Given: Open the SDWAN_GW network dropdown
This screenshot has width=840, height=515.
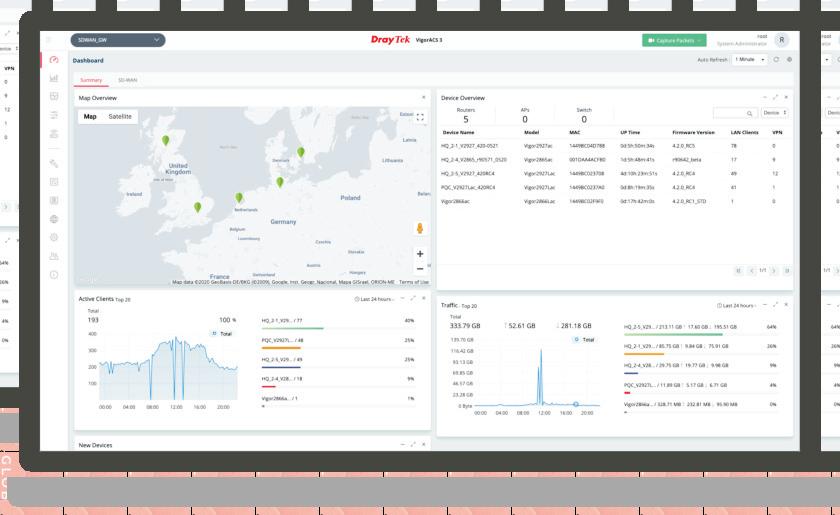Looking at the screenshot, I should (x=118, y=40).
